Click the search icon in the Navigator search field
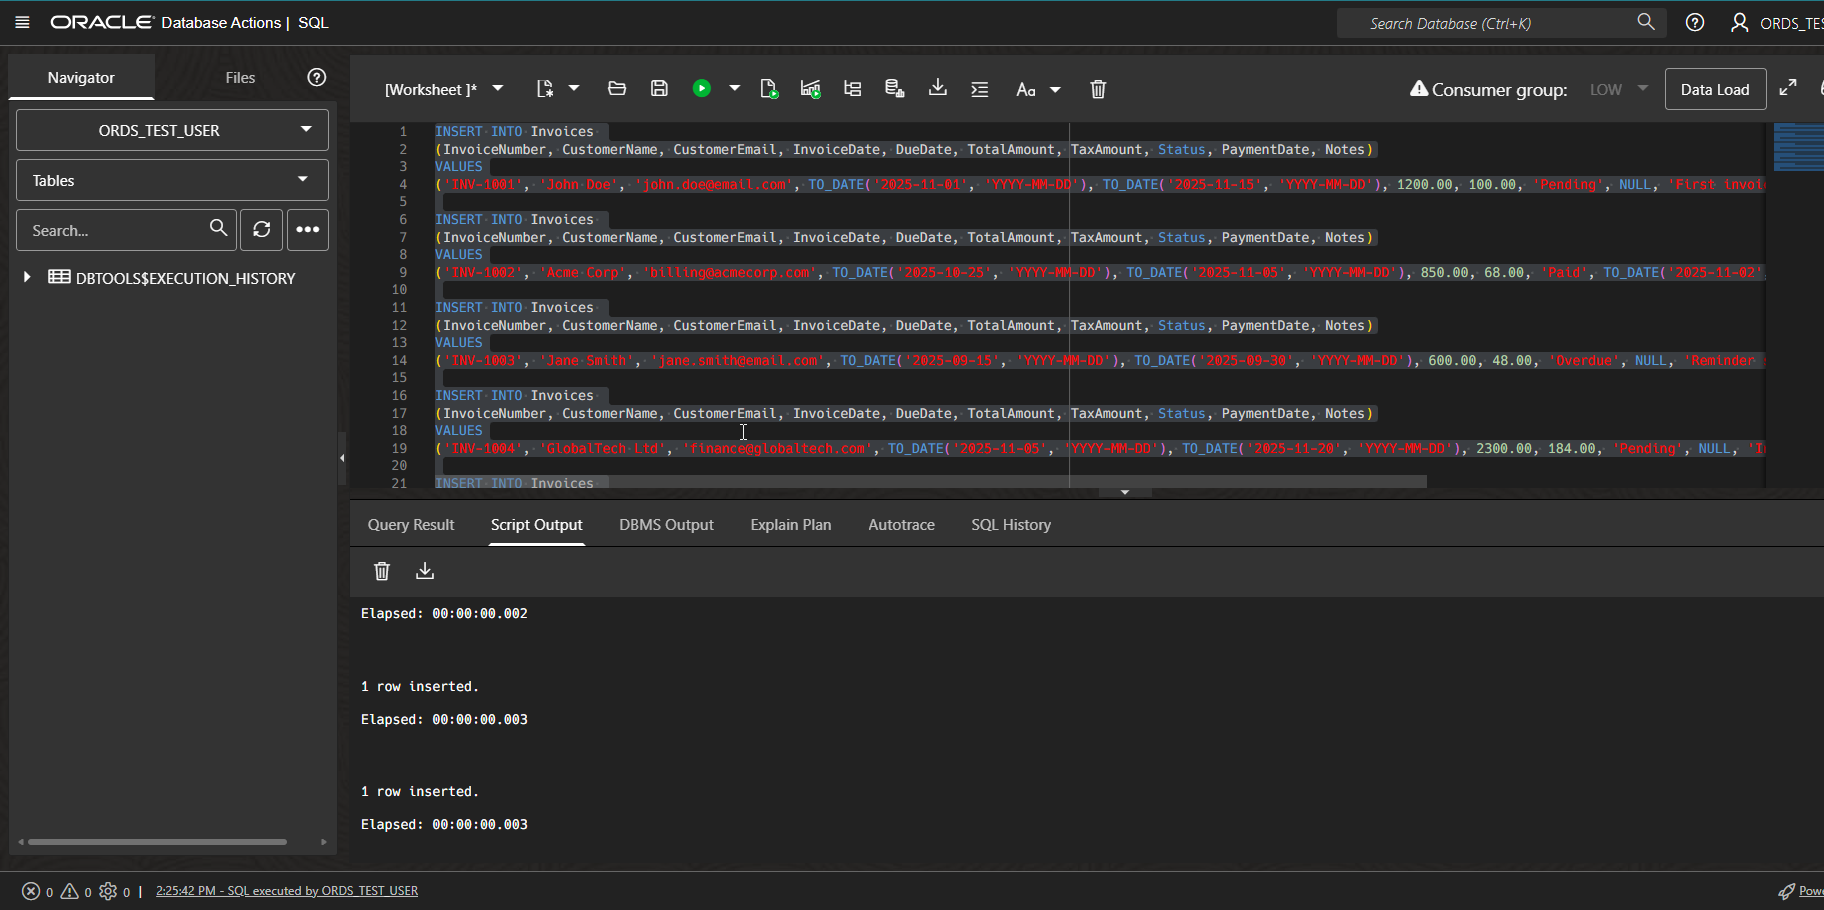 pos(219,229)
